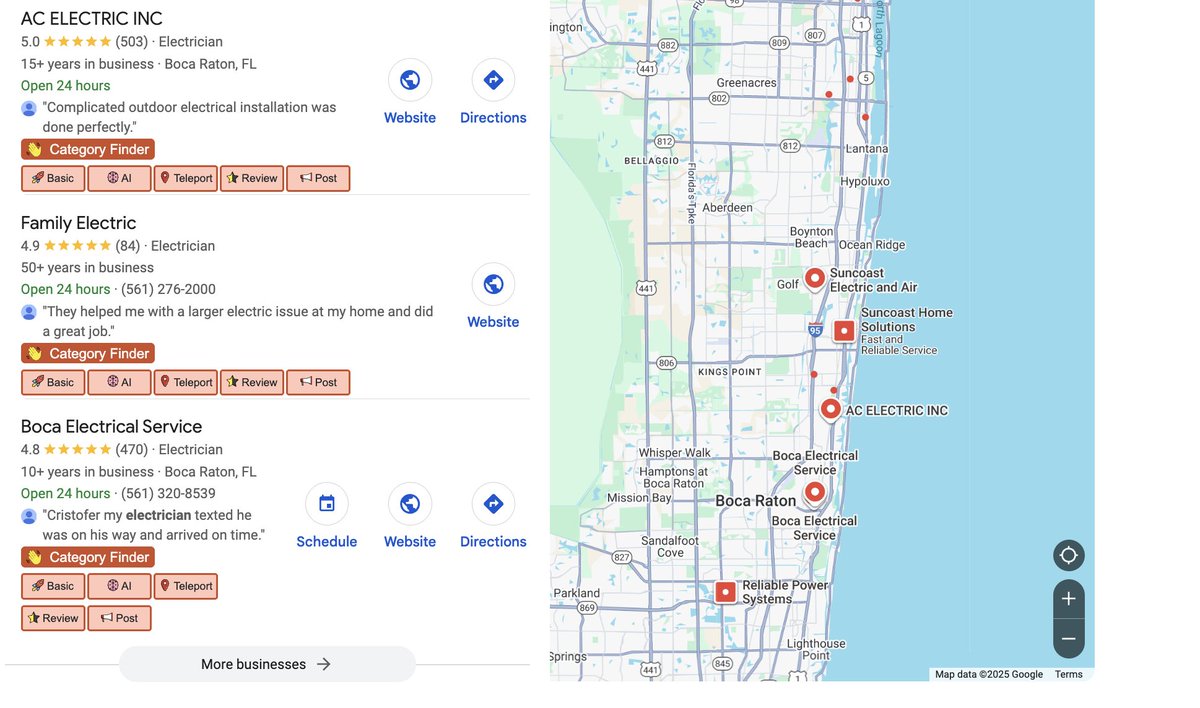Click Teleport button for Boca Electrical Service
Image resolution: width=1200 pixels, height=708 pixels.
tap(186, 586)
